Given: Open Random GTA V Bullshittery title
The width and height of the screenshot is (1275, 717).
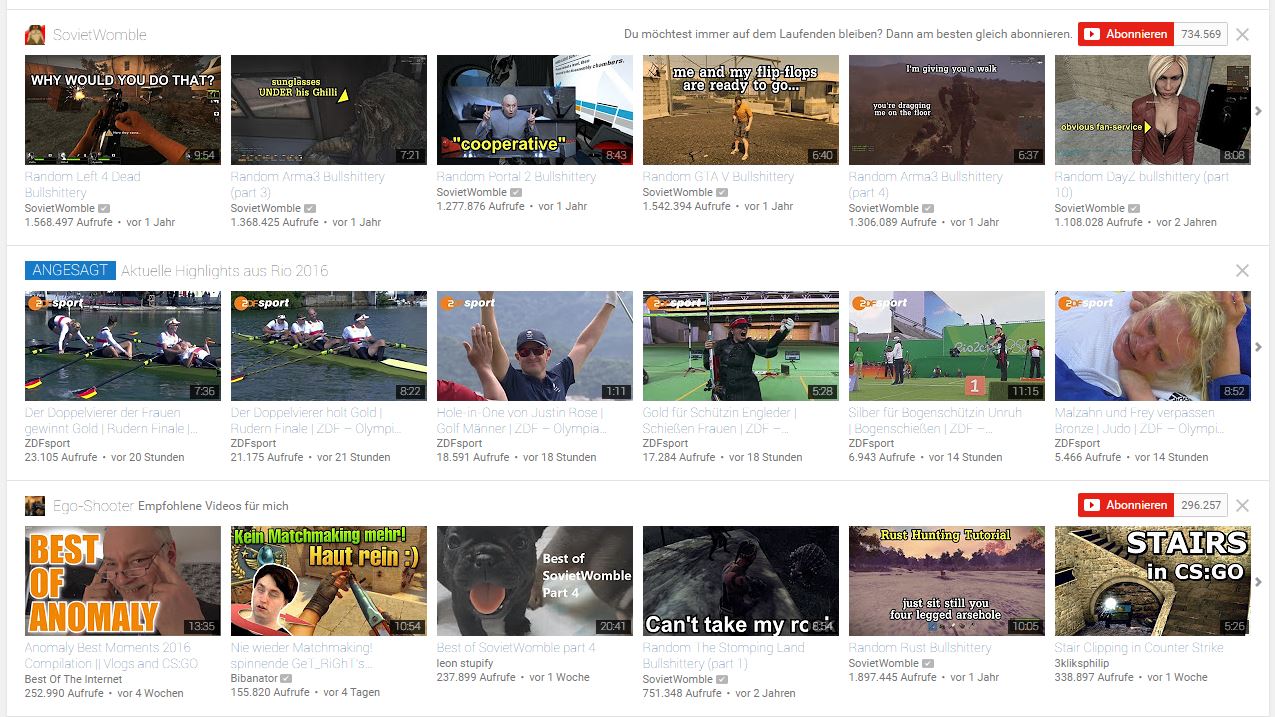Looking at the screenshot, I should pos(718,177).
